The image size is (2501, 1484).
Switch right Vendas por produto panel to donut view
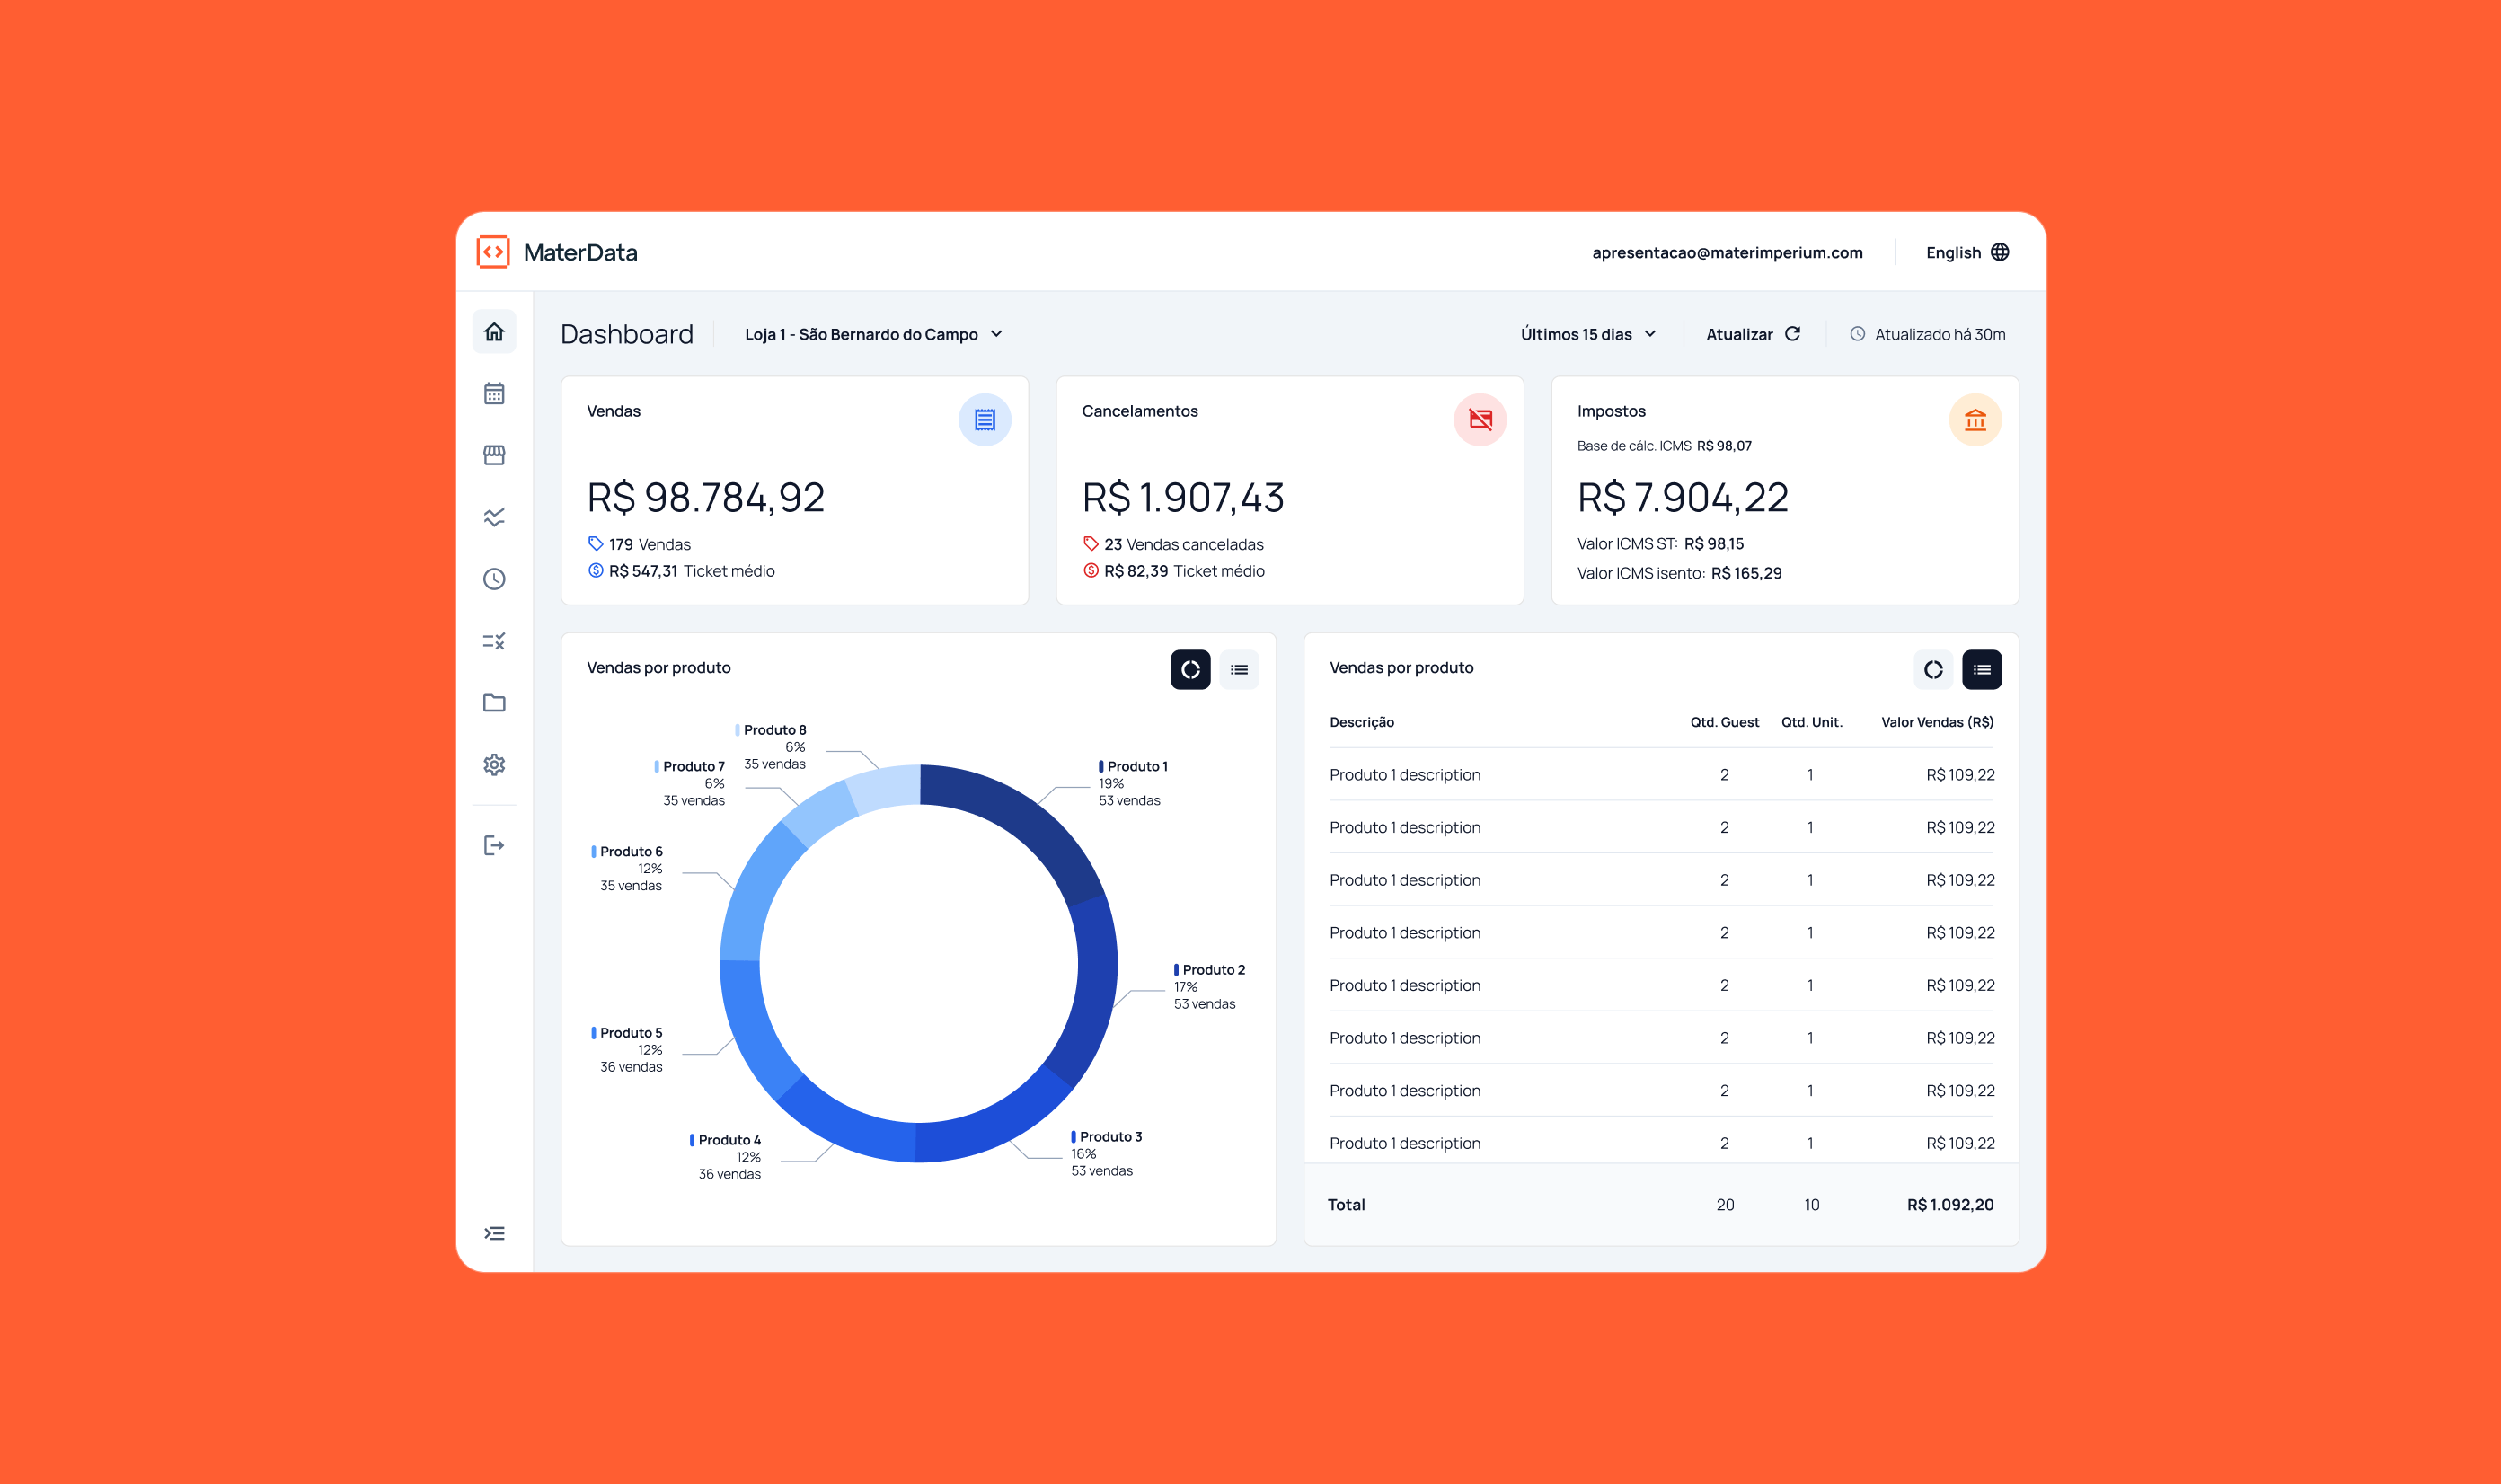1933,669
